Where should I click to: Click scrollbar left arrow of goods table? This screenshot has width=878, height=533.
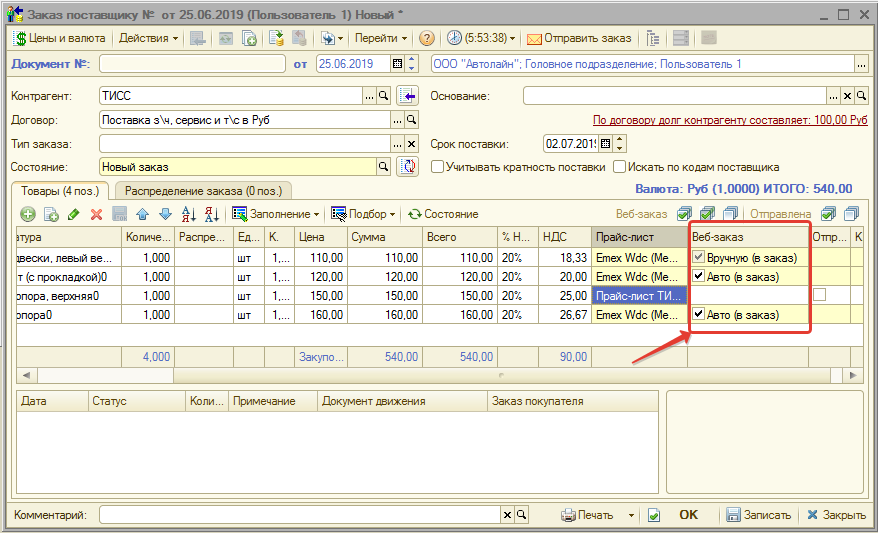click(26, 375)
